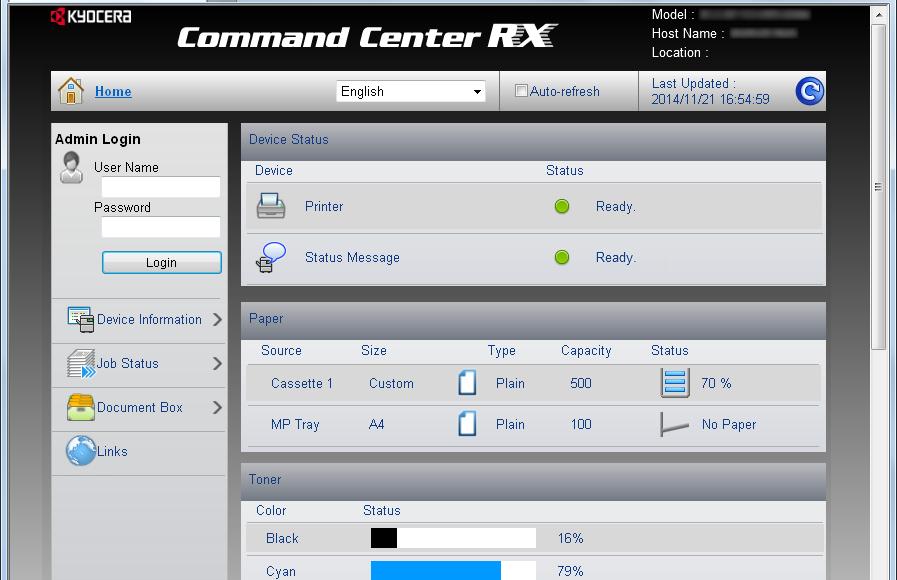This screenshot has width=897, height=580.
Task: Click the Admin Login heading
Action: (x=98, y=139)
